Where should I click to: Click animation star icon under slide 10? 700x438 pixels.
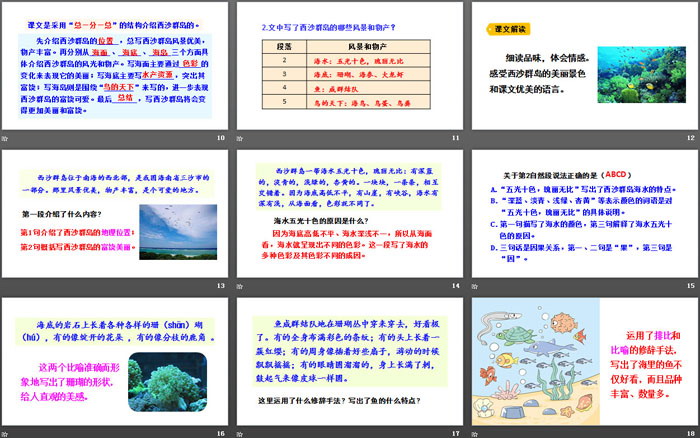point(6,138)
